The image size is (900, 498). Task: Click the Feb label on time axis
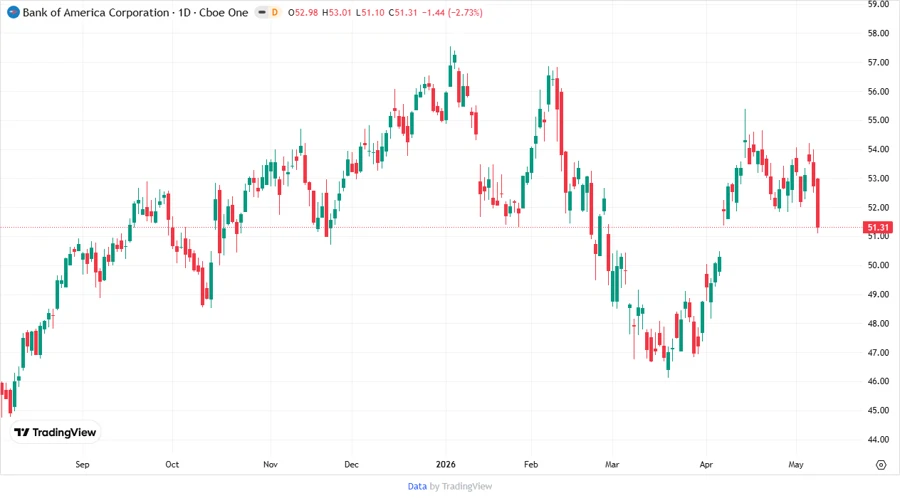click(x=531, y=464)
